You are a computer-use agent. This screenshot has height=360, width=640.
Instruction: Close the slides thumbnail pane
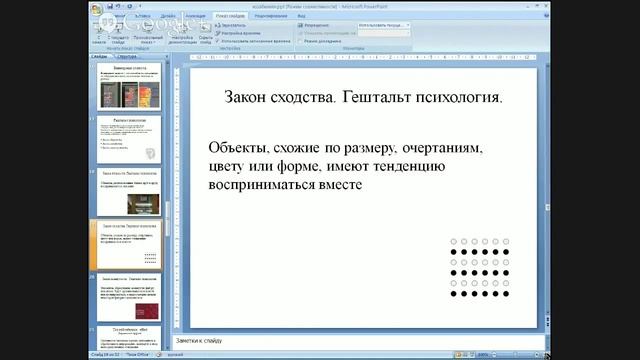167,56
